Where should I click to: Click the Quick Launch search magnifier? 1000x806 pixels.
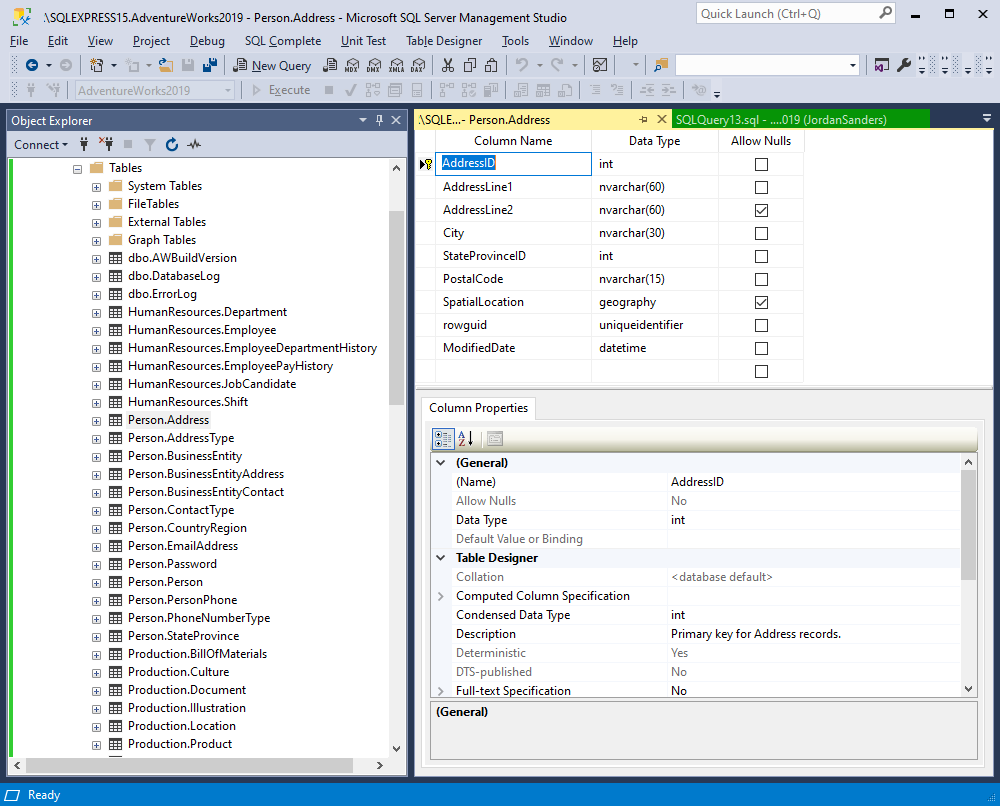click(x=885, y=13)
